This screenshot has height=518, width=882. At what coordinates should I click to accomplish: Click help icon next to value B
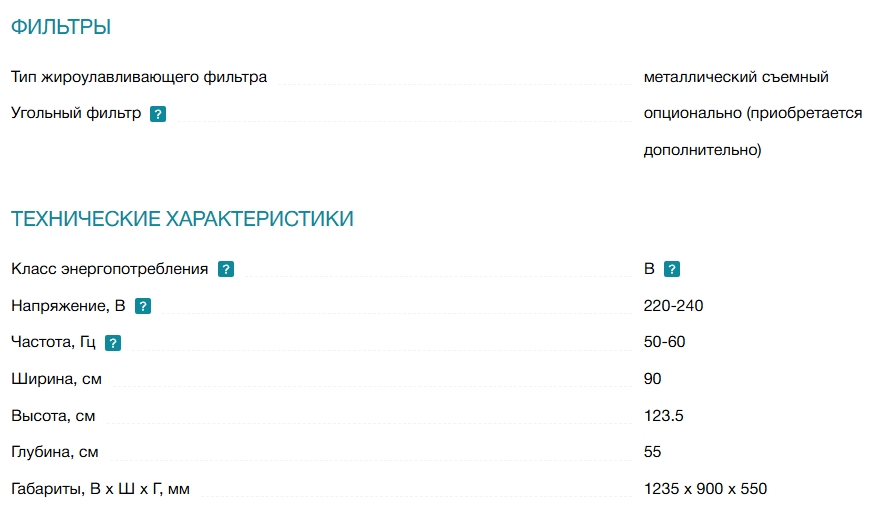672,269
